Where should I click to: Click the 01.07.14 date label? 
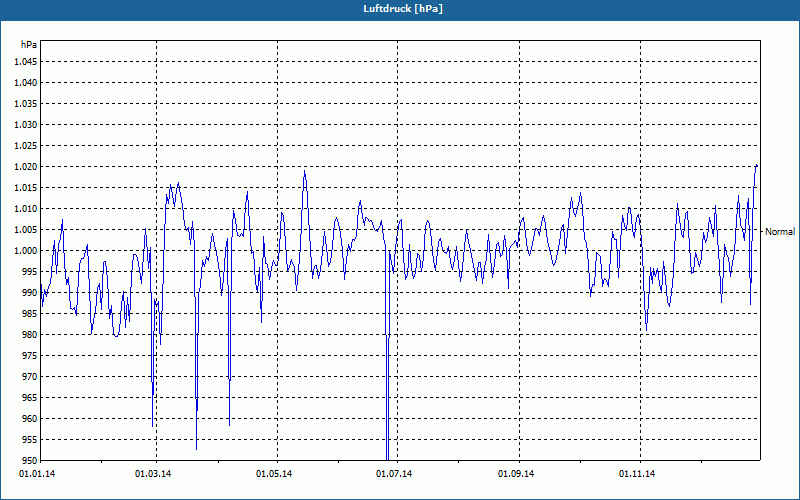click(394, 474)
